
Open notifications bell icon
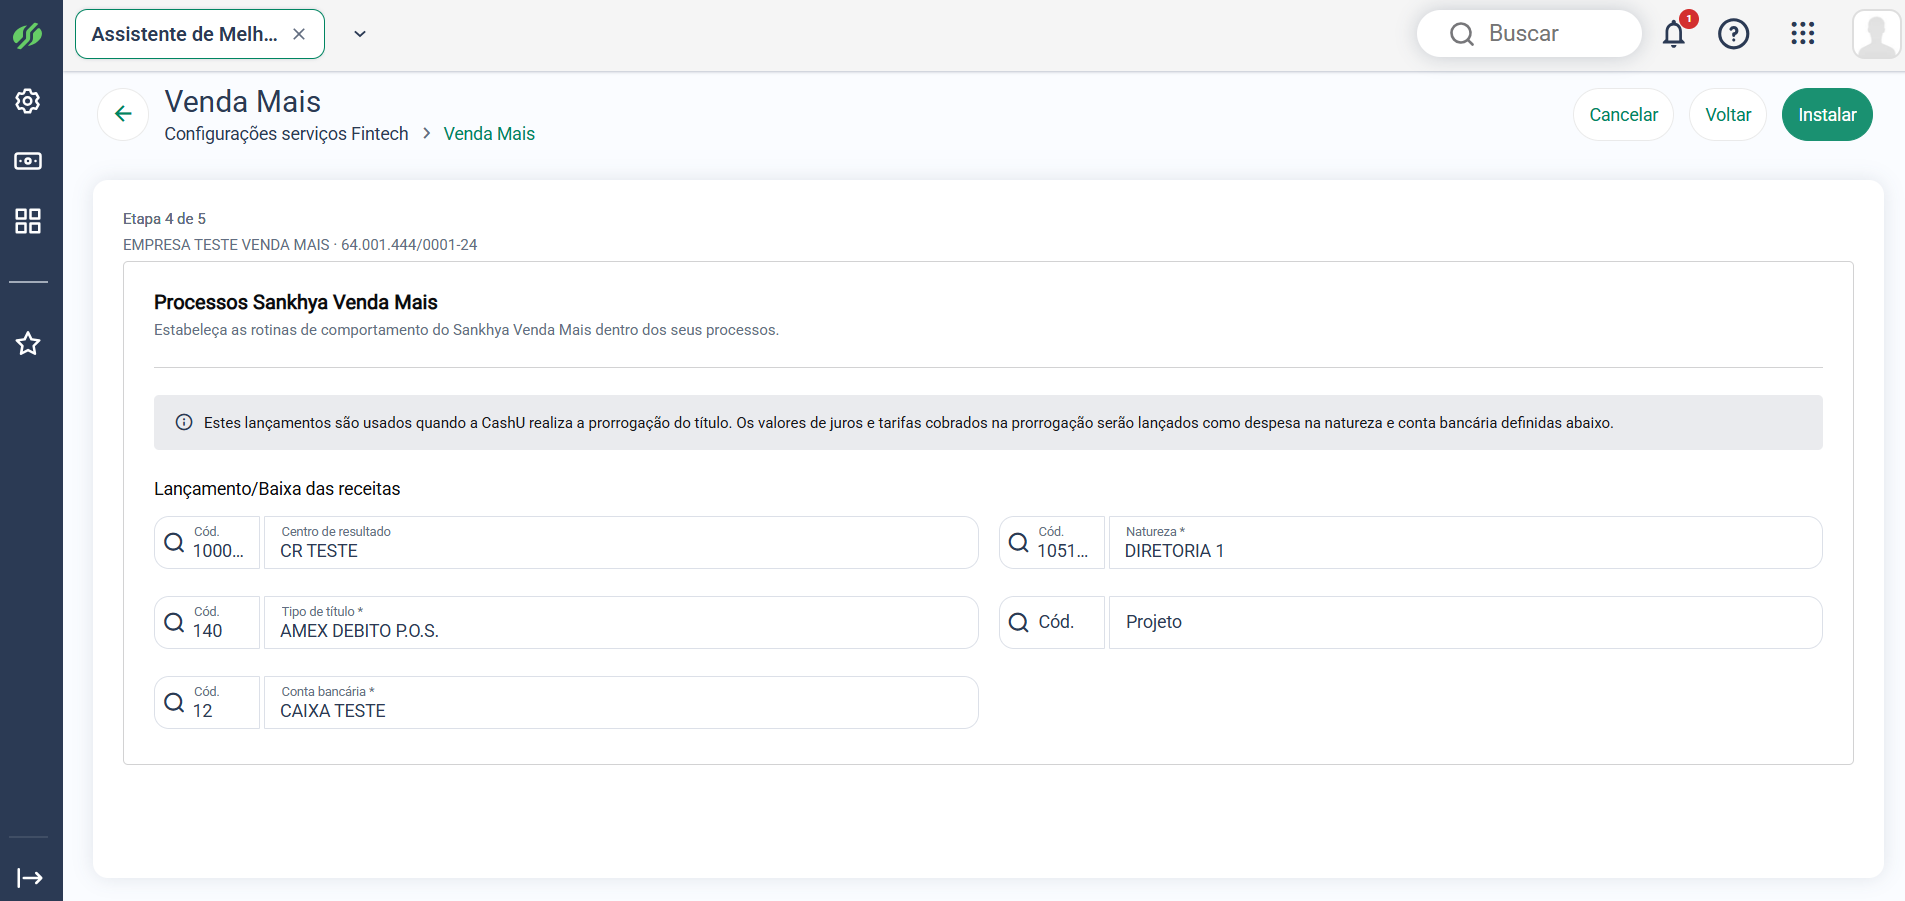click(x=1674, y=34)
